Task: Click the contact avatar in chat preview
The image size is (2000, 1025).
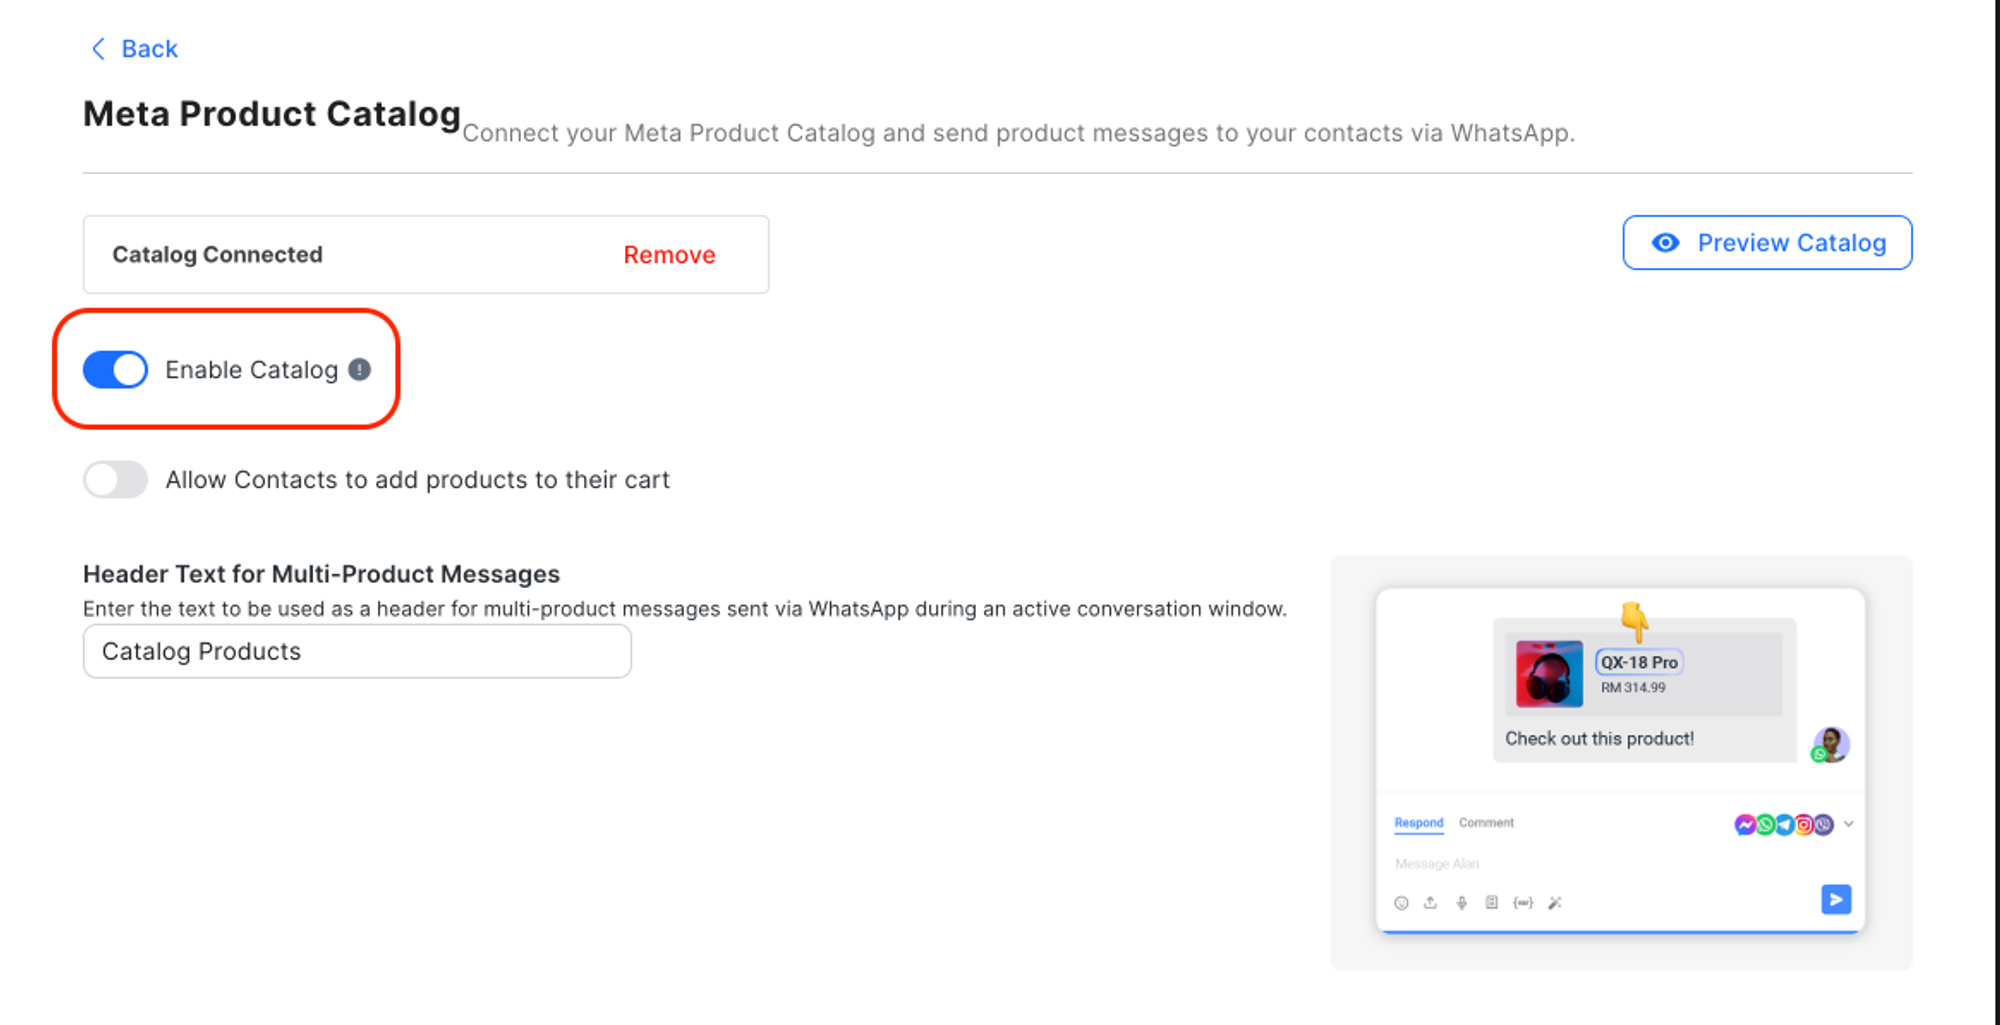Action: (x=1831, y=744)
